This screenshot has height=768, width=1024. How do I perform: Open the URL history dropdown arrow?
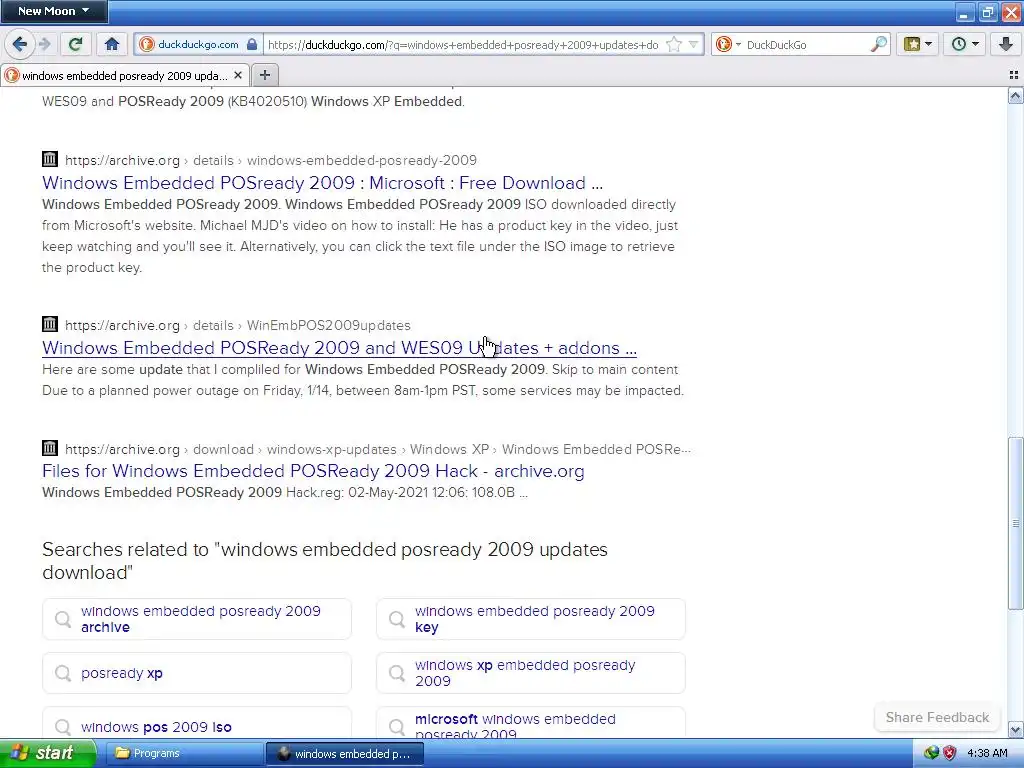[694, 44]
